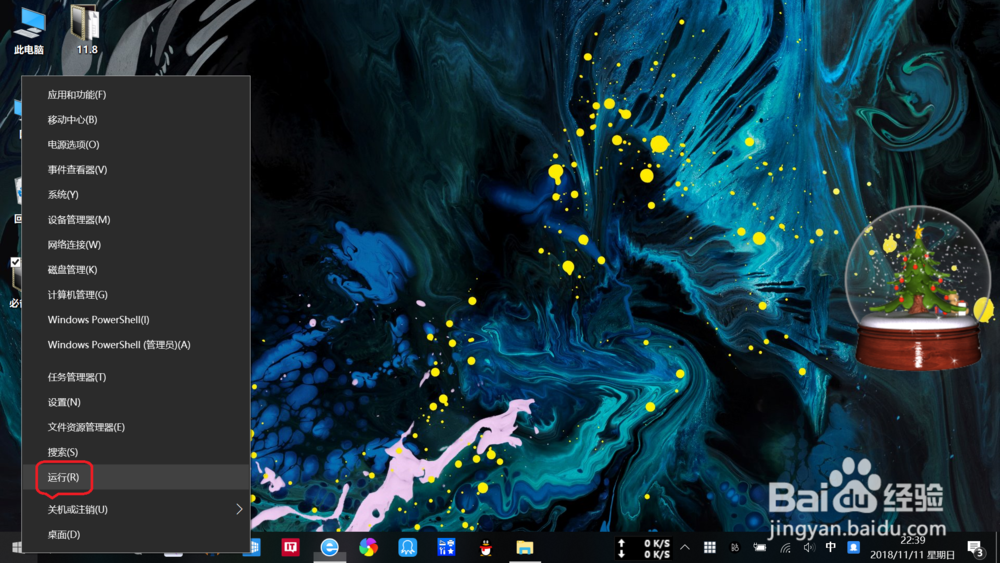The height and width of the screenshot is (563, 1000).
Task: Select 网络连接(W)
Action: click(136, 244)
